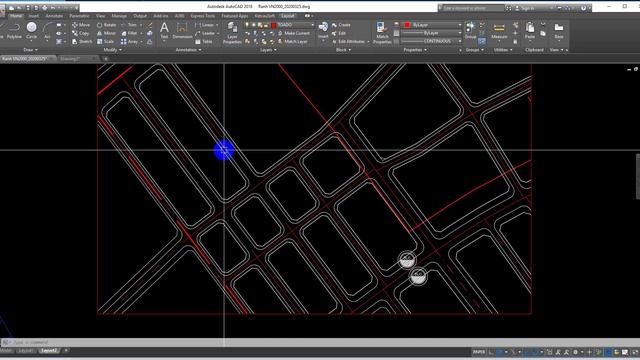This screenshot has height=360, width=640.
Task: Click the Copy Clip icon in Clipboard panel
Action: tap(543, 33)
